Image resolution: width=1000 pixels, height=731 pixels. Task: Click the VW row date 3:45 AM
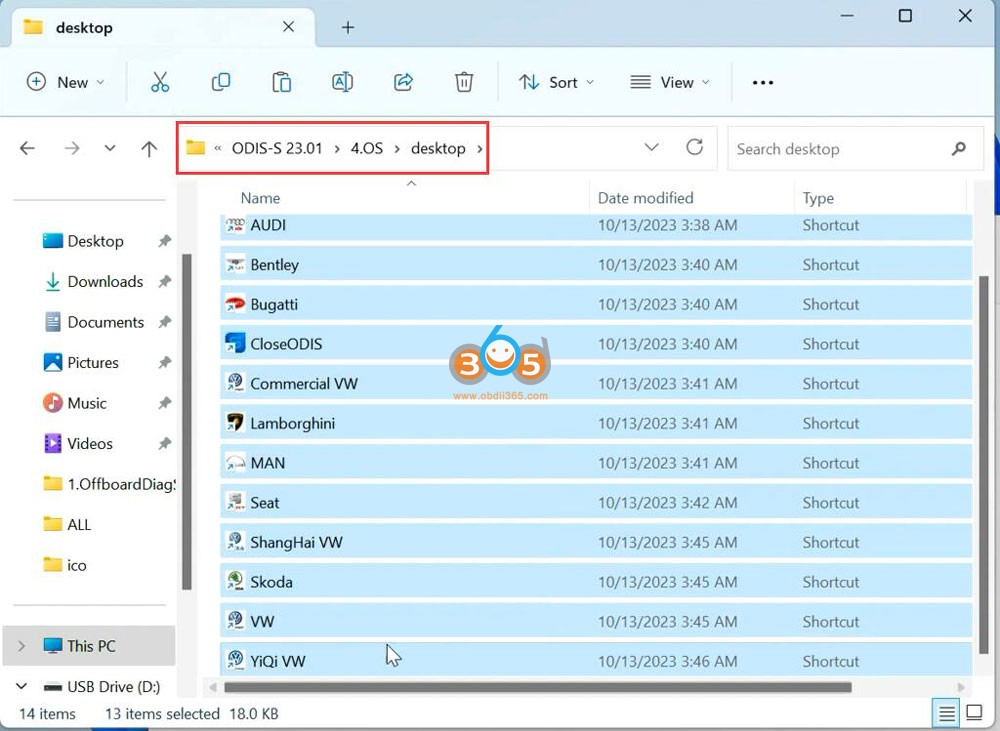[667, 622]
